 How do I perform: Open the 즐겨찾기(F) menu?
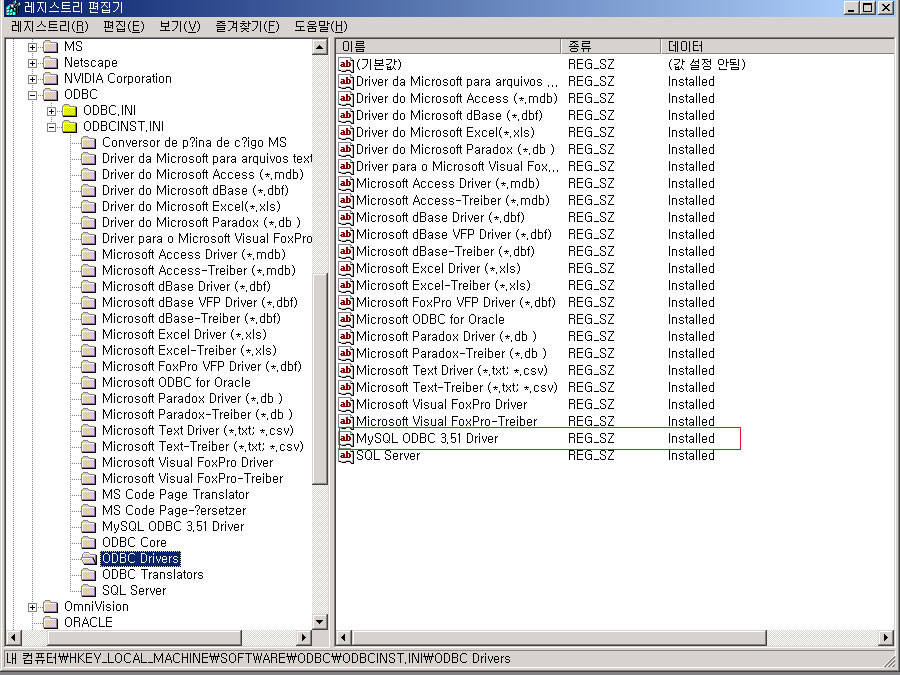click(247, 26)
